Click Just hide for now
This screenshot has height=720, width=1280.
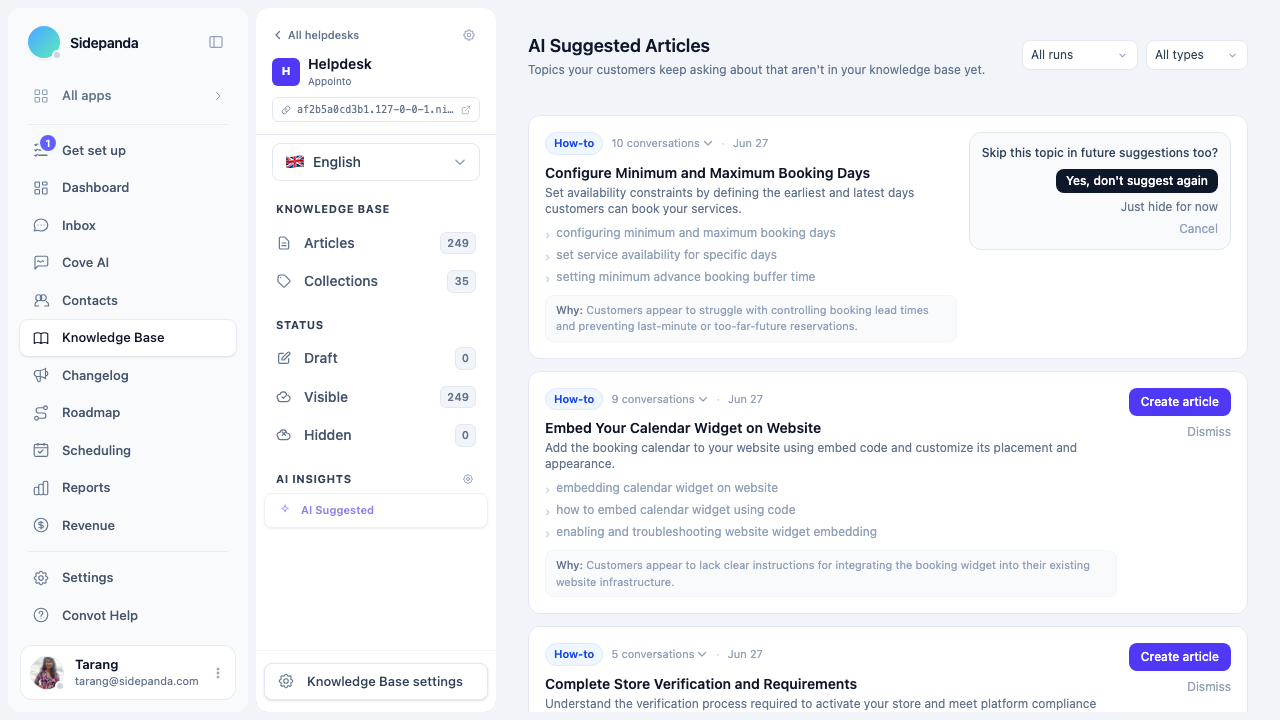1169,207
